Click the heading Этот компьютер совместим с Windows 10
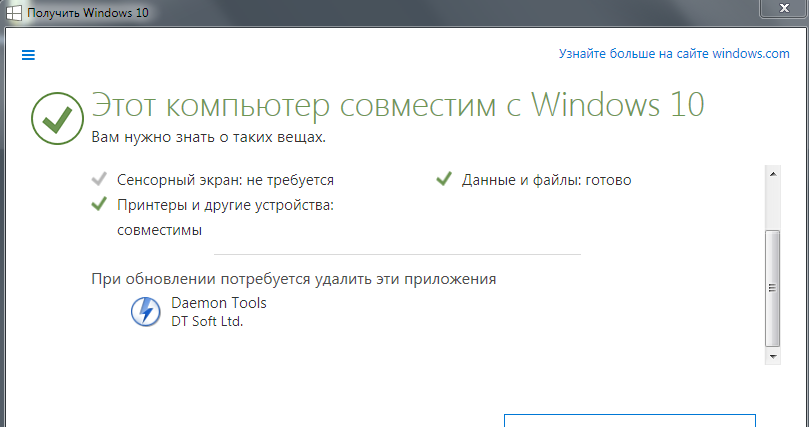 coord(398,105)
